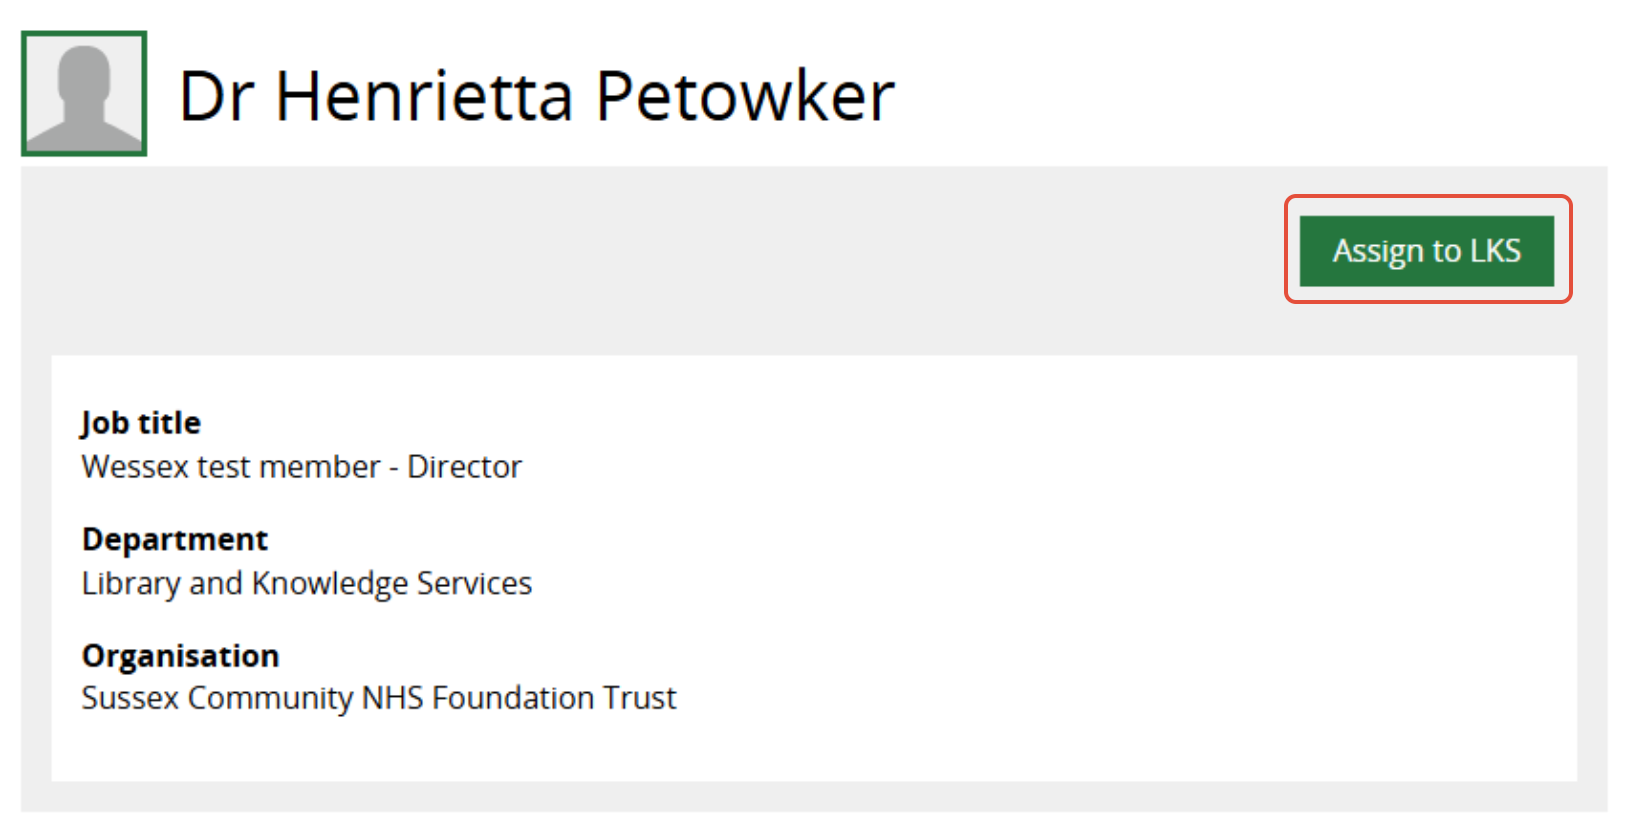Select the Wessex test member - Director text
The width and height of the screenshot is (1625, 833).
click(x=302, y=467)
